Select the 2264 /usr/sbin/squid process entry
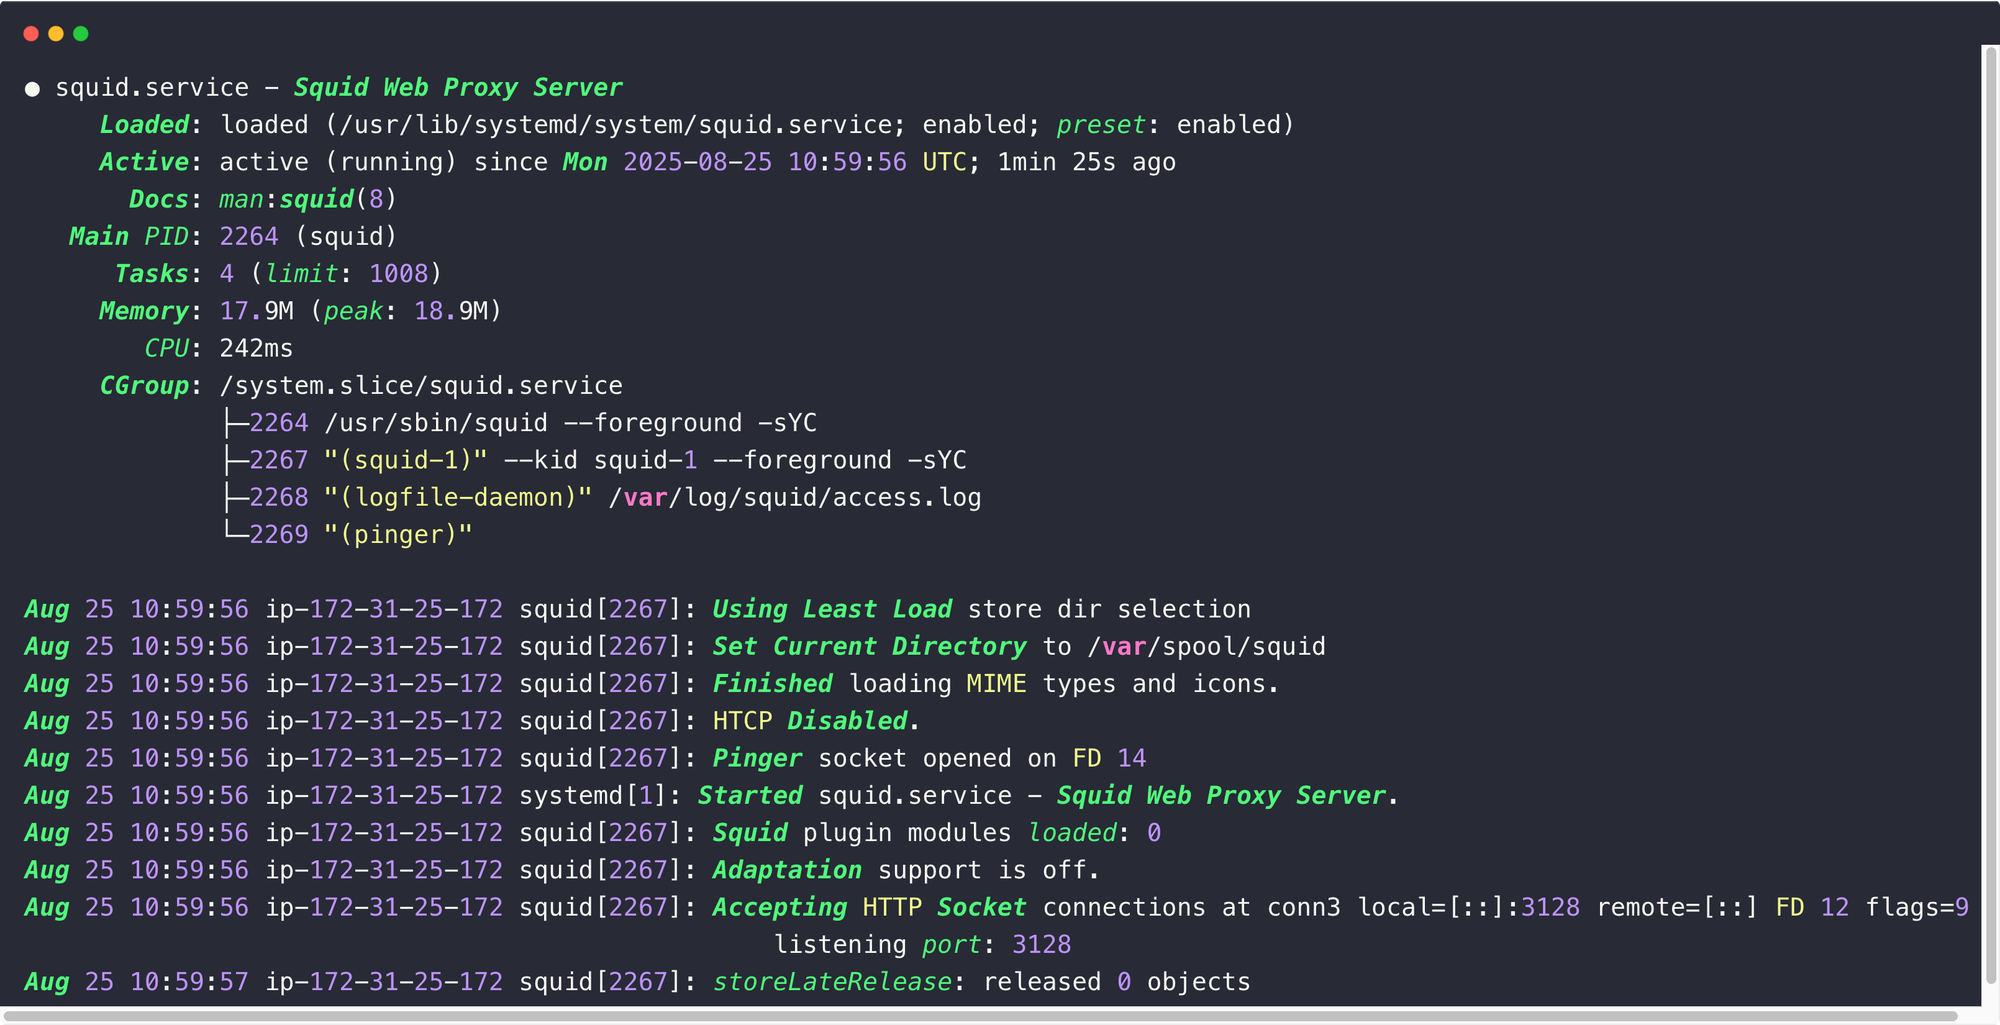Screen dimensions: 2000x1025 [533, 423]
